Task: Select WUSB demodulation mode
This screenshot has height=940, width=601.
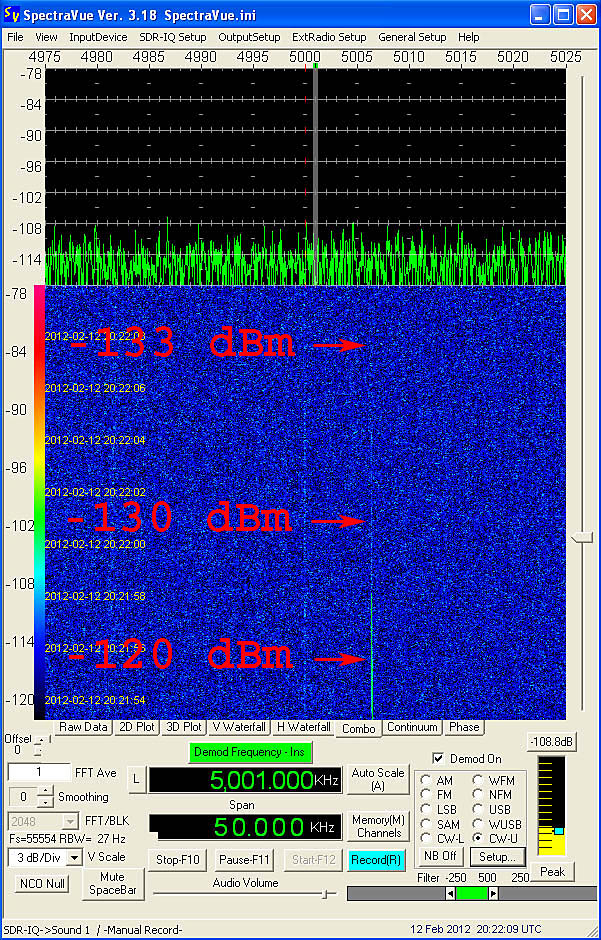Action: 478,824
